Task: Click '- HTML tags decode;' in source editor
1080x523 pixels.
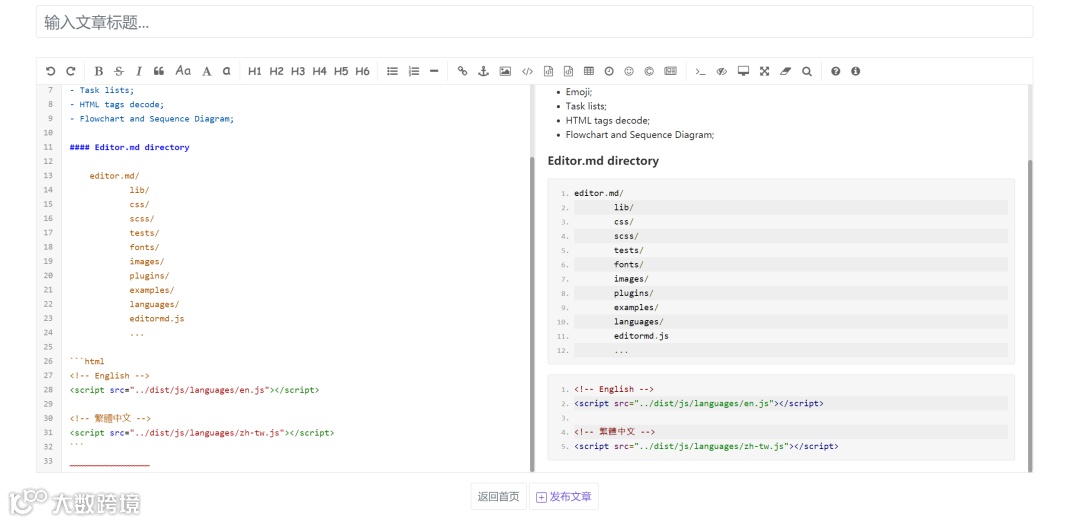Action: coord(117,105)
